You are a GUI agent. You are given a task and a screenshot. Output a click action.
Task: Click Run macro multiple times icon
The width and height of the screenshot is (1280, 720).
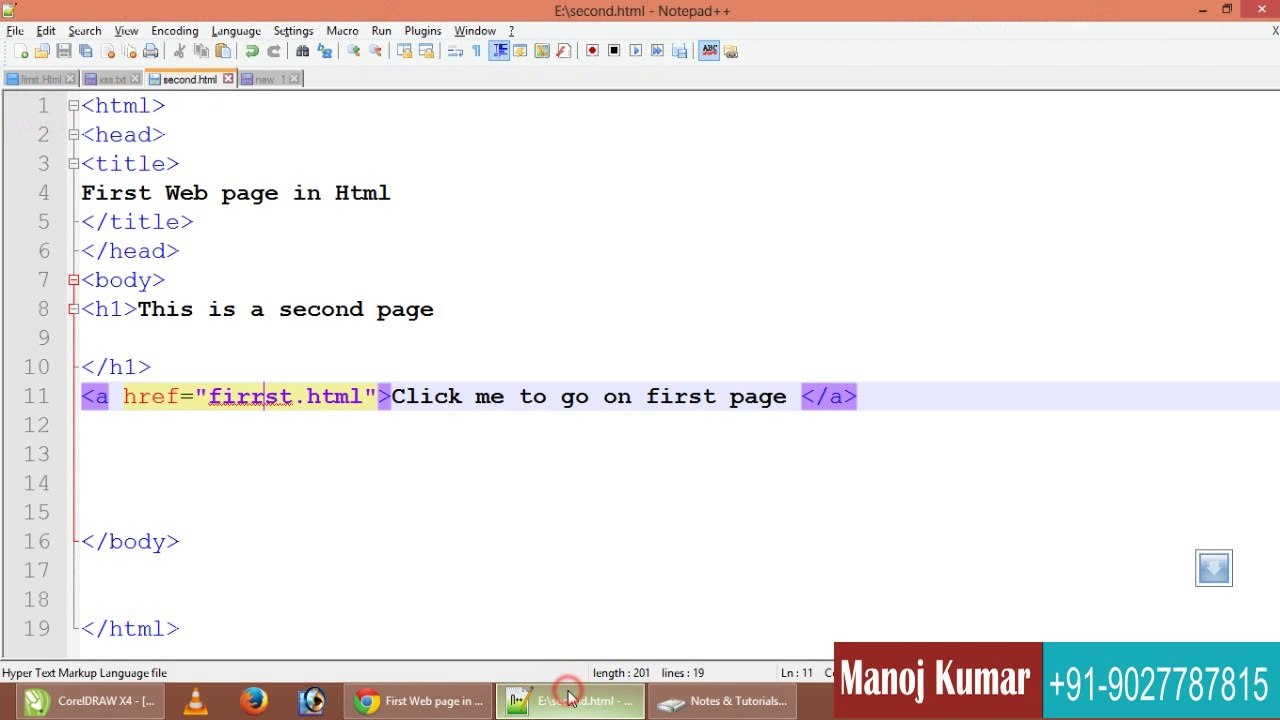(x=657, y=51)
